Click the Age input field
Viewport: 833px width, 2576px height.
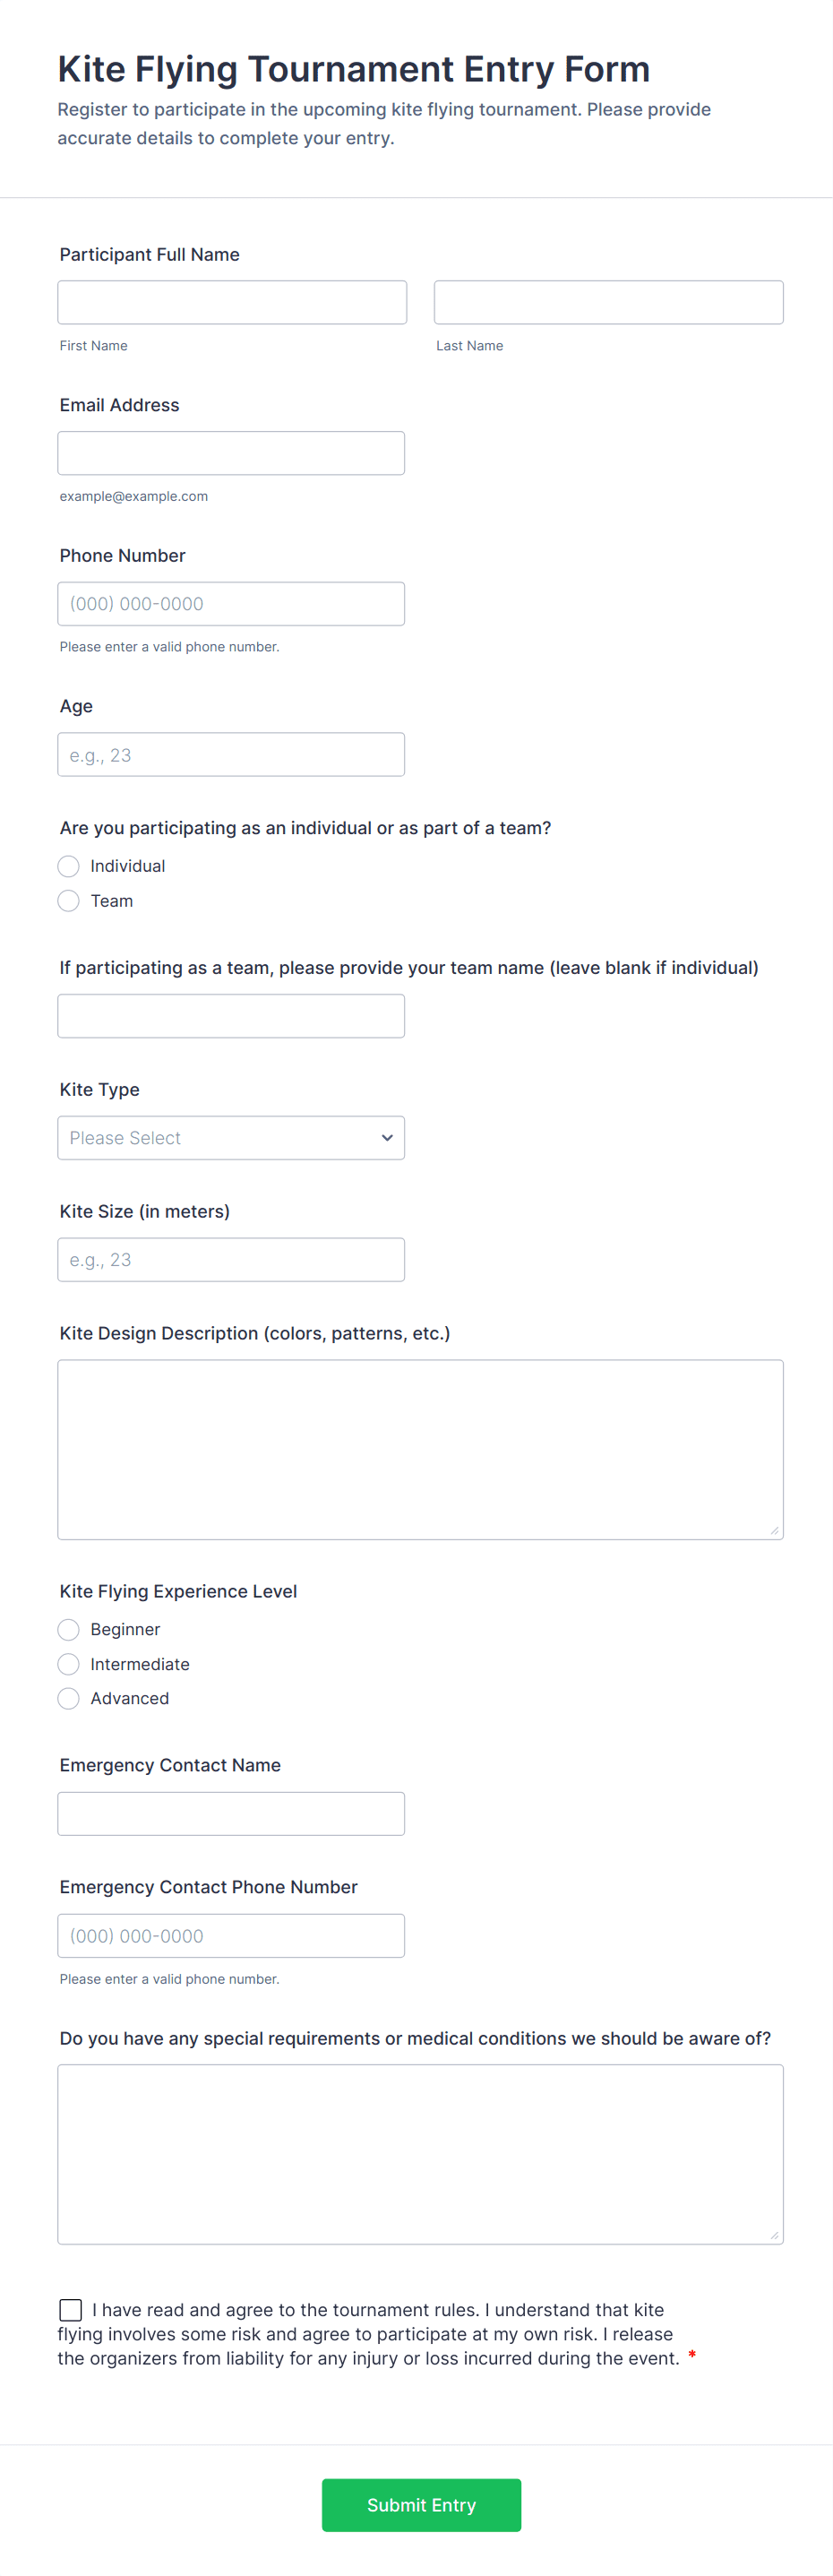[x=231, y=755]
